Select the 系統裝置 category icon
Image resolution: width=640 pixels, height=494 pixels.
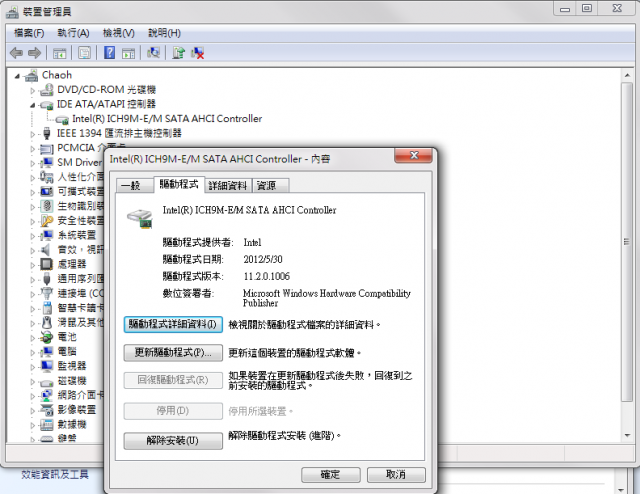point(47,235)
